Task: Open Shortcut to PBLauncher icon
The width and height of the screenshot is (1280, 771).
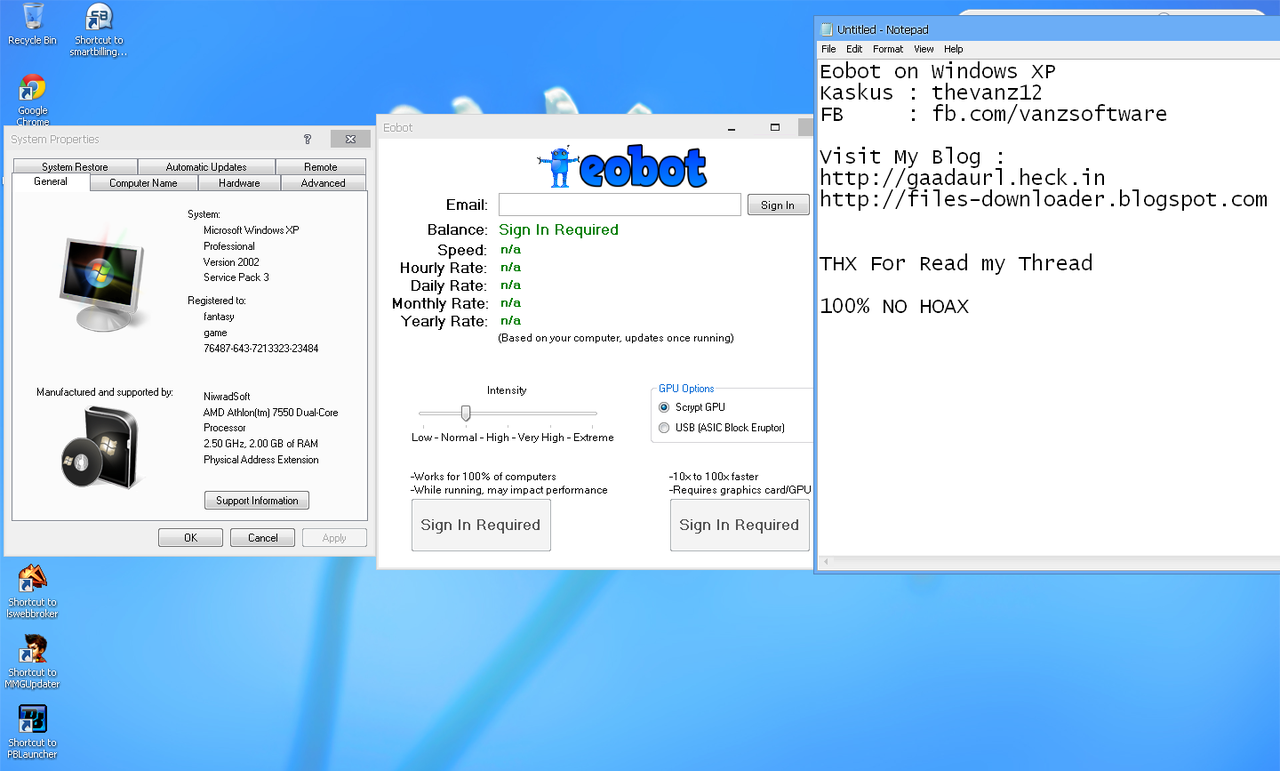Action: coord(32,731)
